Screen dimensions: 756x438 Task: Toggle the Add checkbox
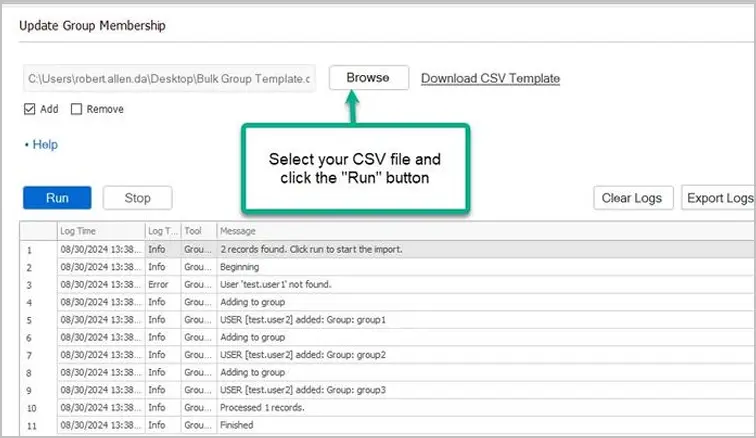(29, 109)
